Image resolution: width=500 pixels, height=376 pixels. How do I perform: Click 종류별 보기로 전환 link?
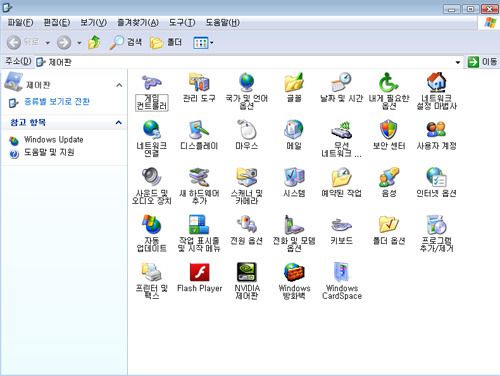pos(57,102)
